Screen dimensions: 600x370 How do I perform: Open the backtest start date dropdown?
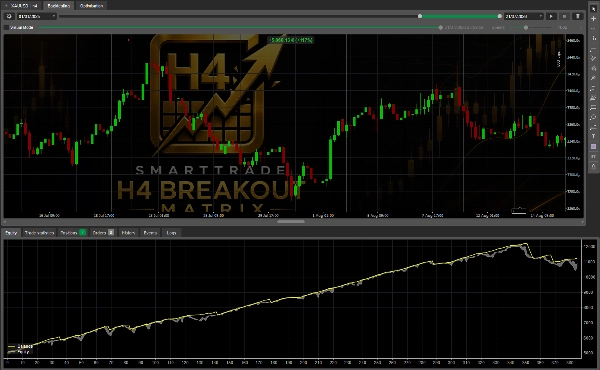[x=37, y=16]
